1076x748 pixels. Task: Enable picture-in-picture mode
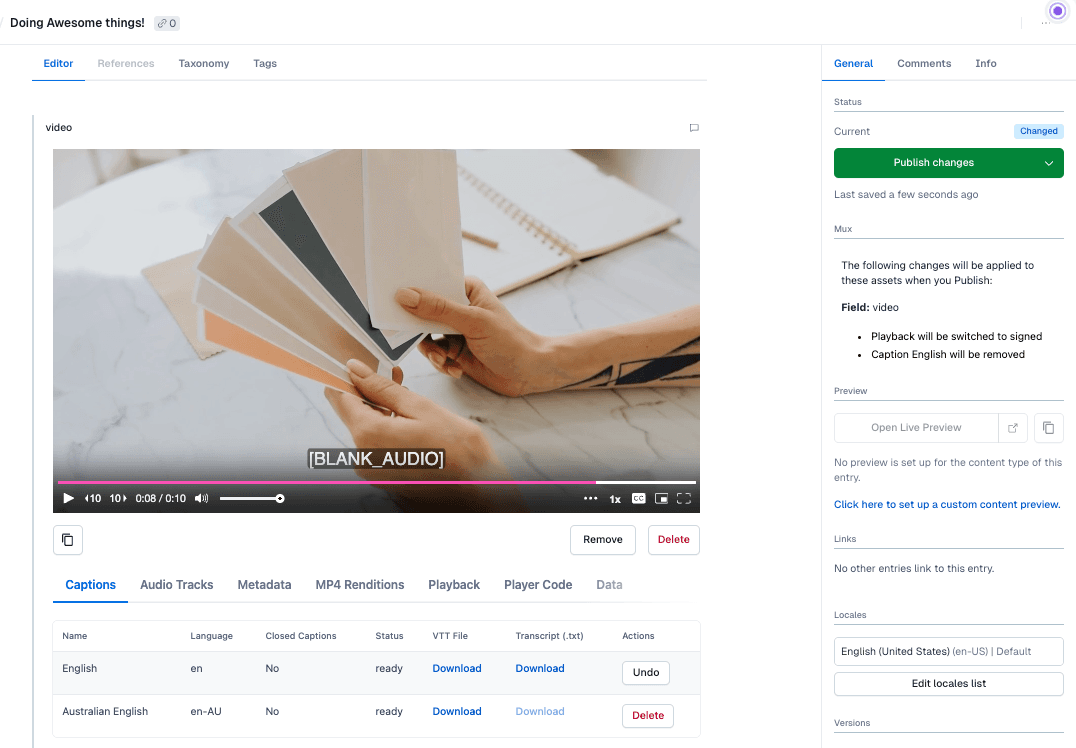coord(661,498)
